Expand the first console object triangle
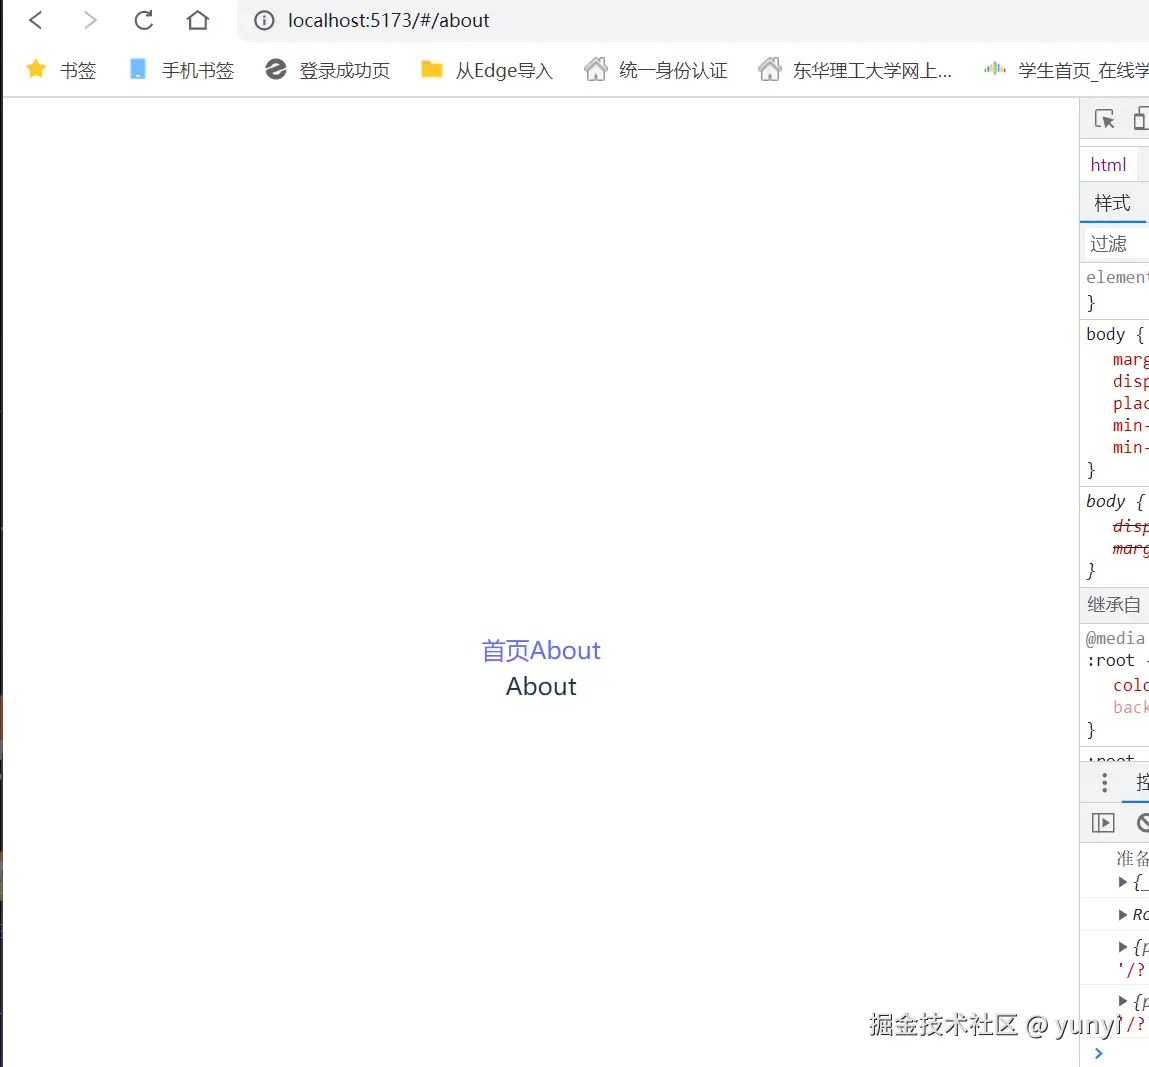1149x1067 pixels. click(1123, 882)
